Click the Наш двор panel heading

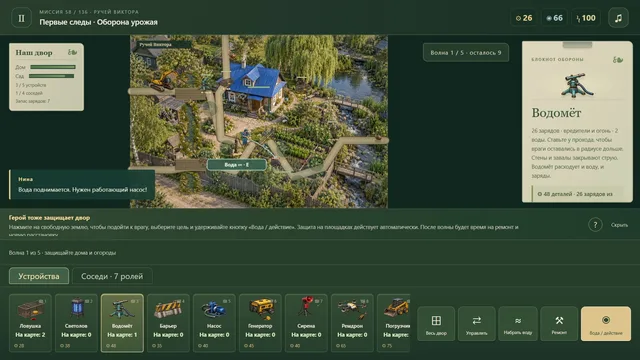coord(34,53)
